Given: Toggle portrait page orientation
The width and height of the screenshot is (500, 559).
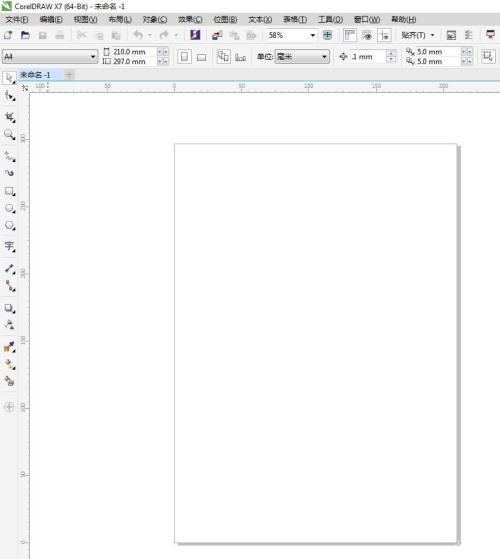Looking at the screenshot, I should pos(184,57).
